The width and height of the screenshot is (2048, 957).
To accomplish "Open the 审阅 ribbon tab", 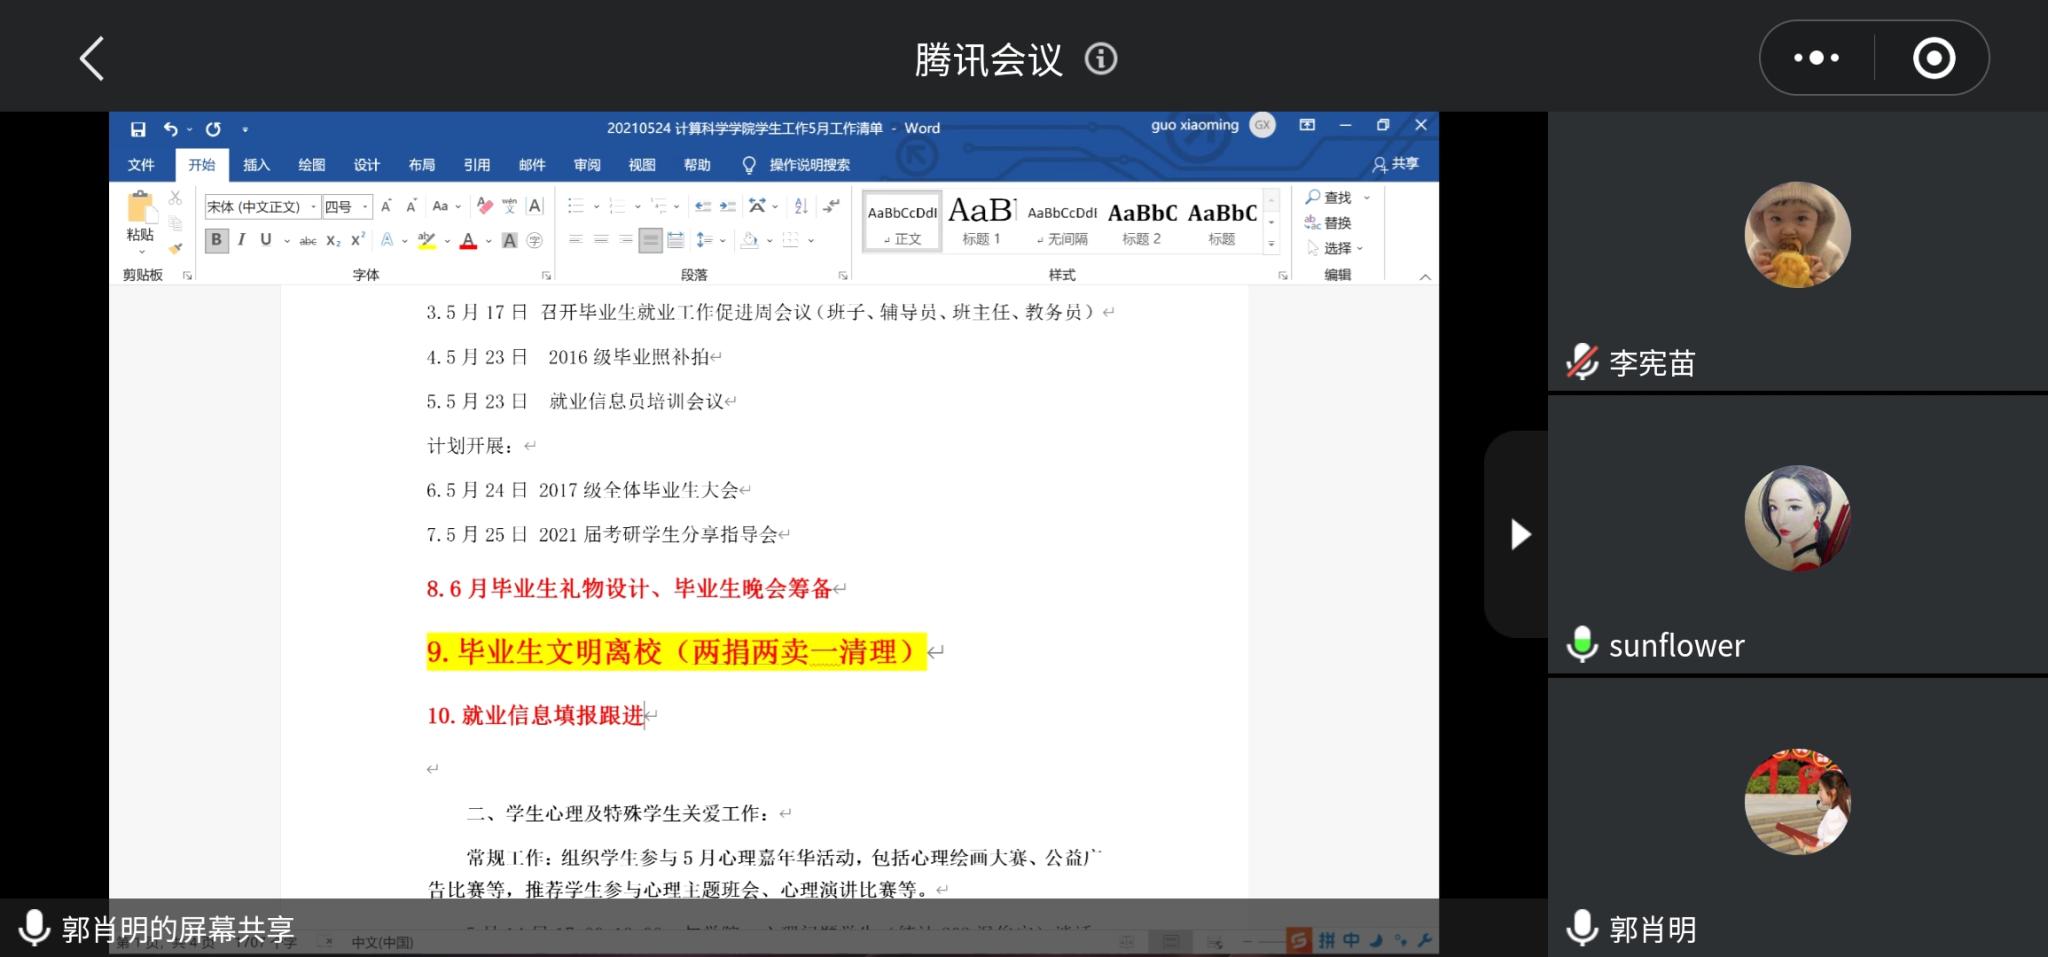I will [x=586, y=165].
